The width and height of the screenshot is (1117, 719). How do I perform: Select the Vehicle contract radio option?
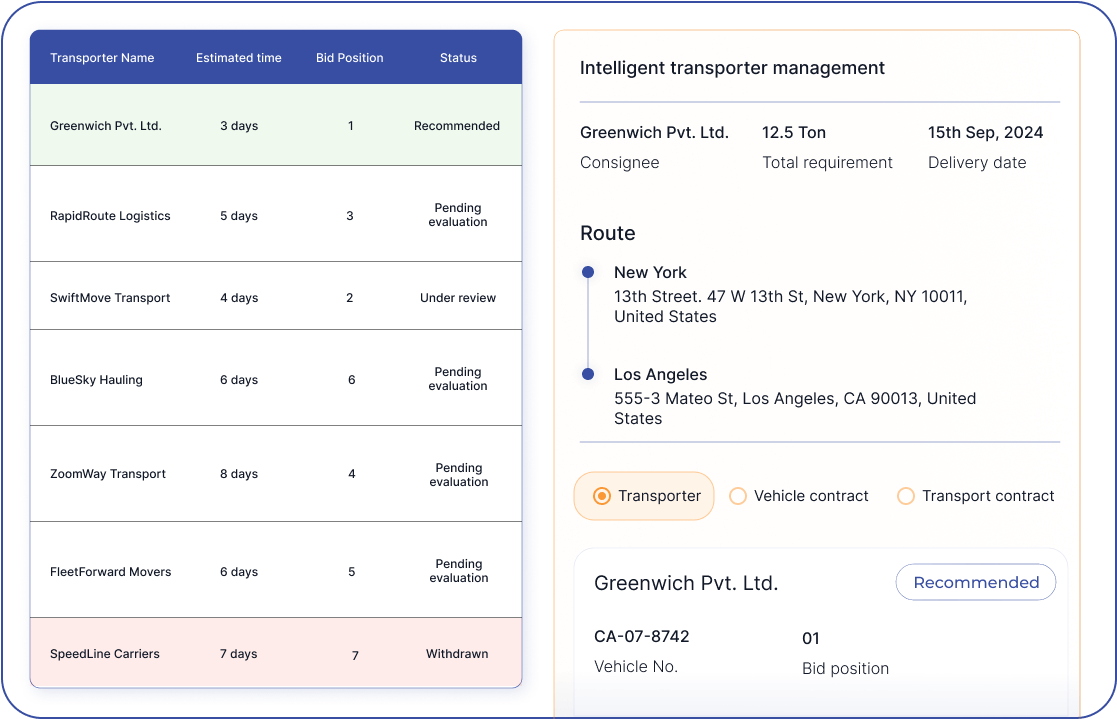tap(799, 496)
